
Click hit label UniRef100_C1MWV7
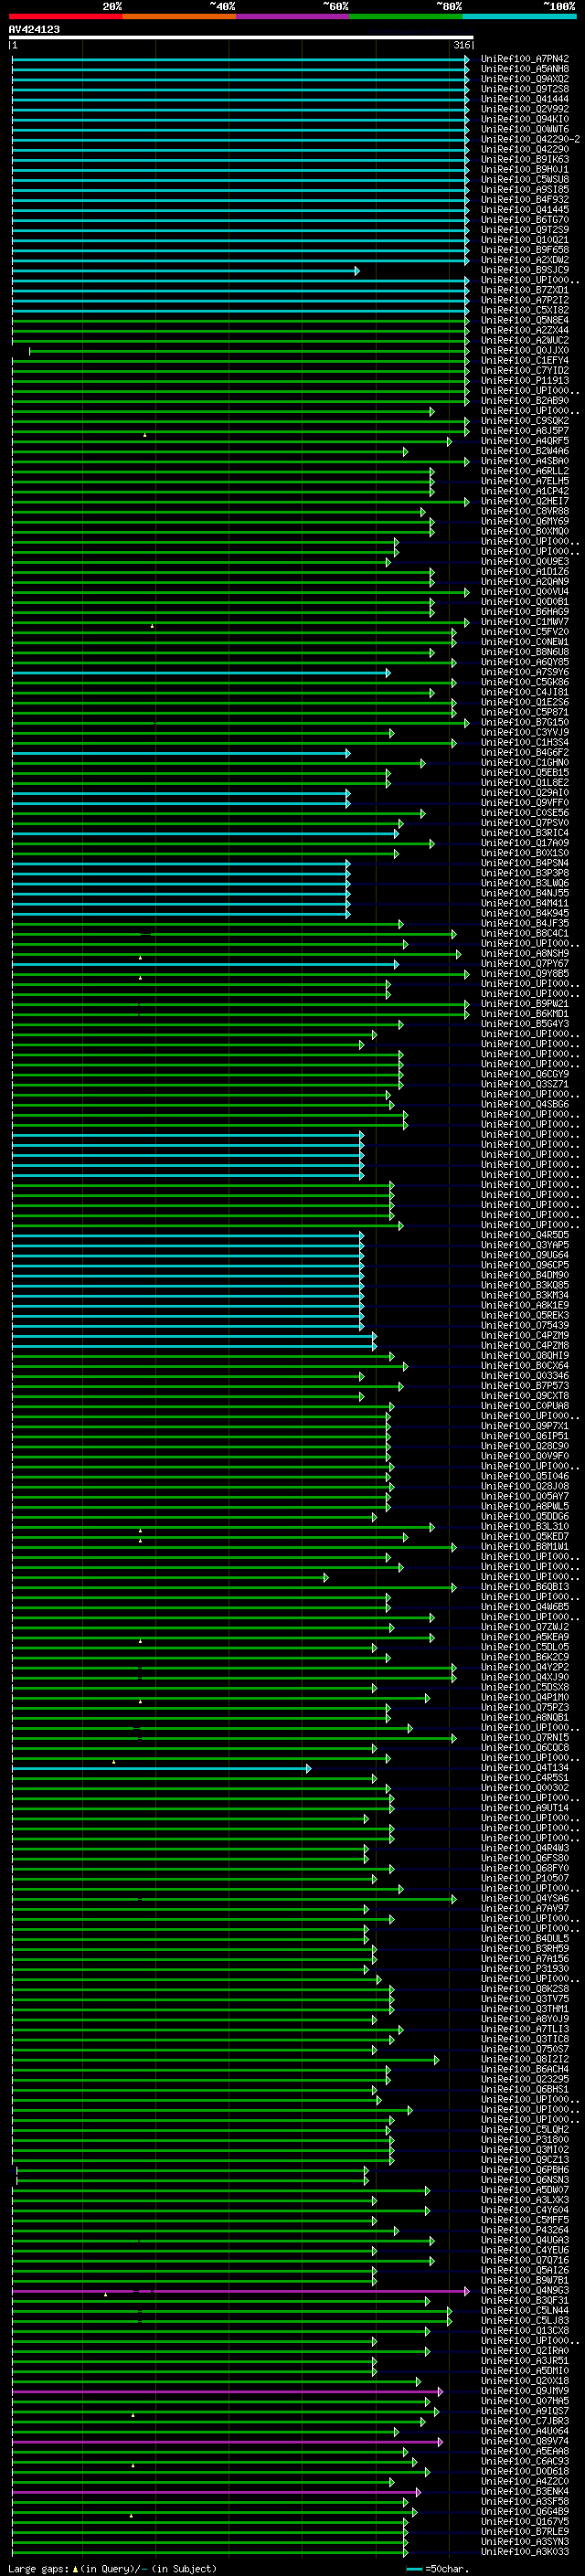pyautogui.click(x=524, y=622)
